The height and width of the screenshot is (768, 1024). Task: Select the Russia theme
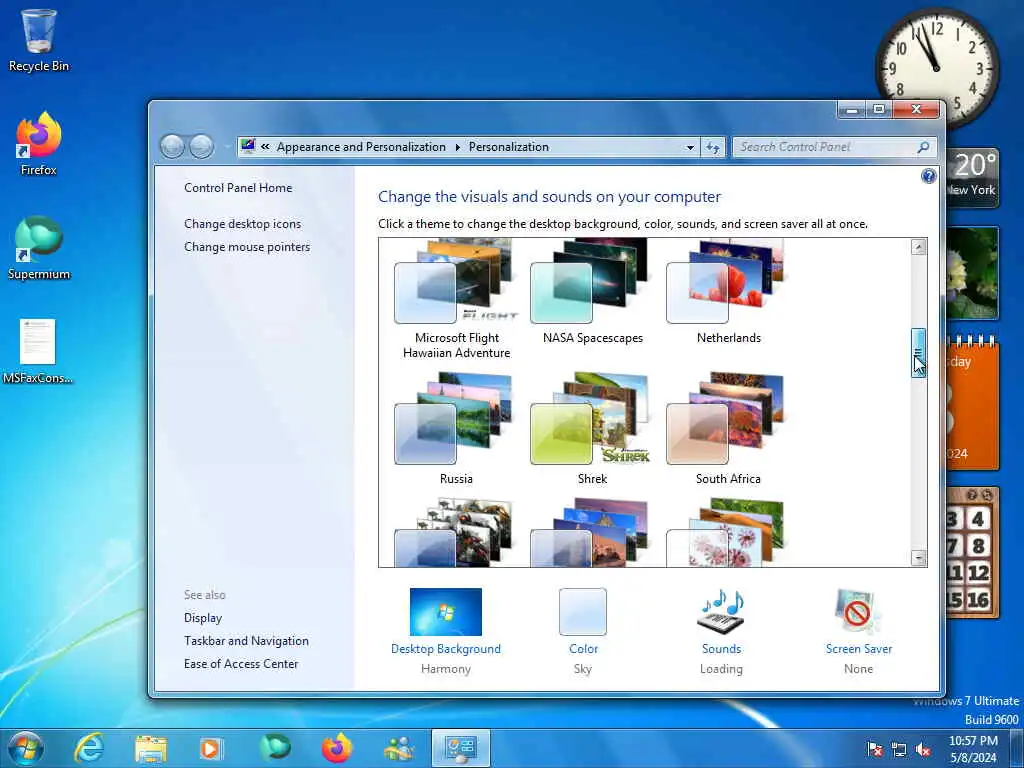[456, 428]
